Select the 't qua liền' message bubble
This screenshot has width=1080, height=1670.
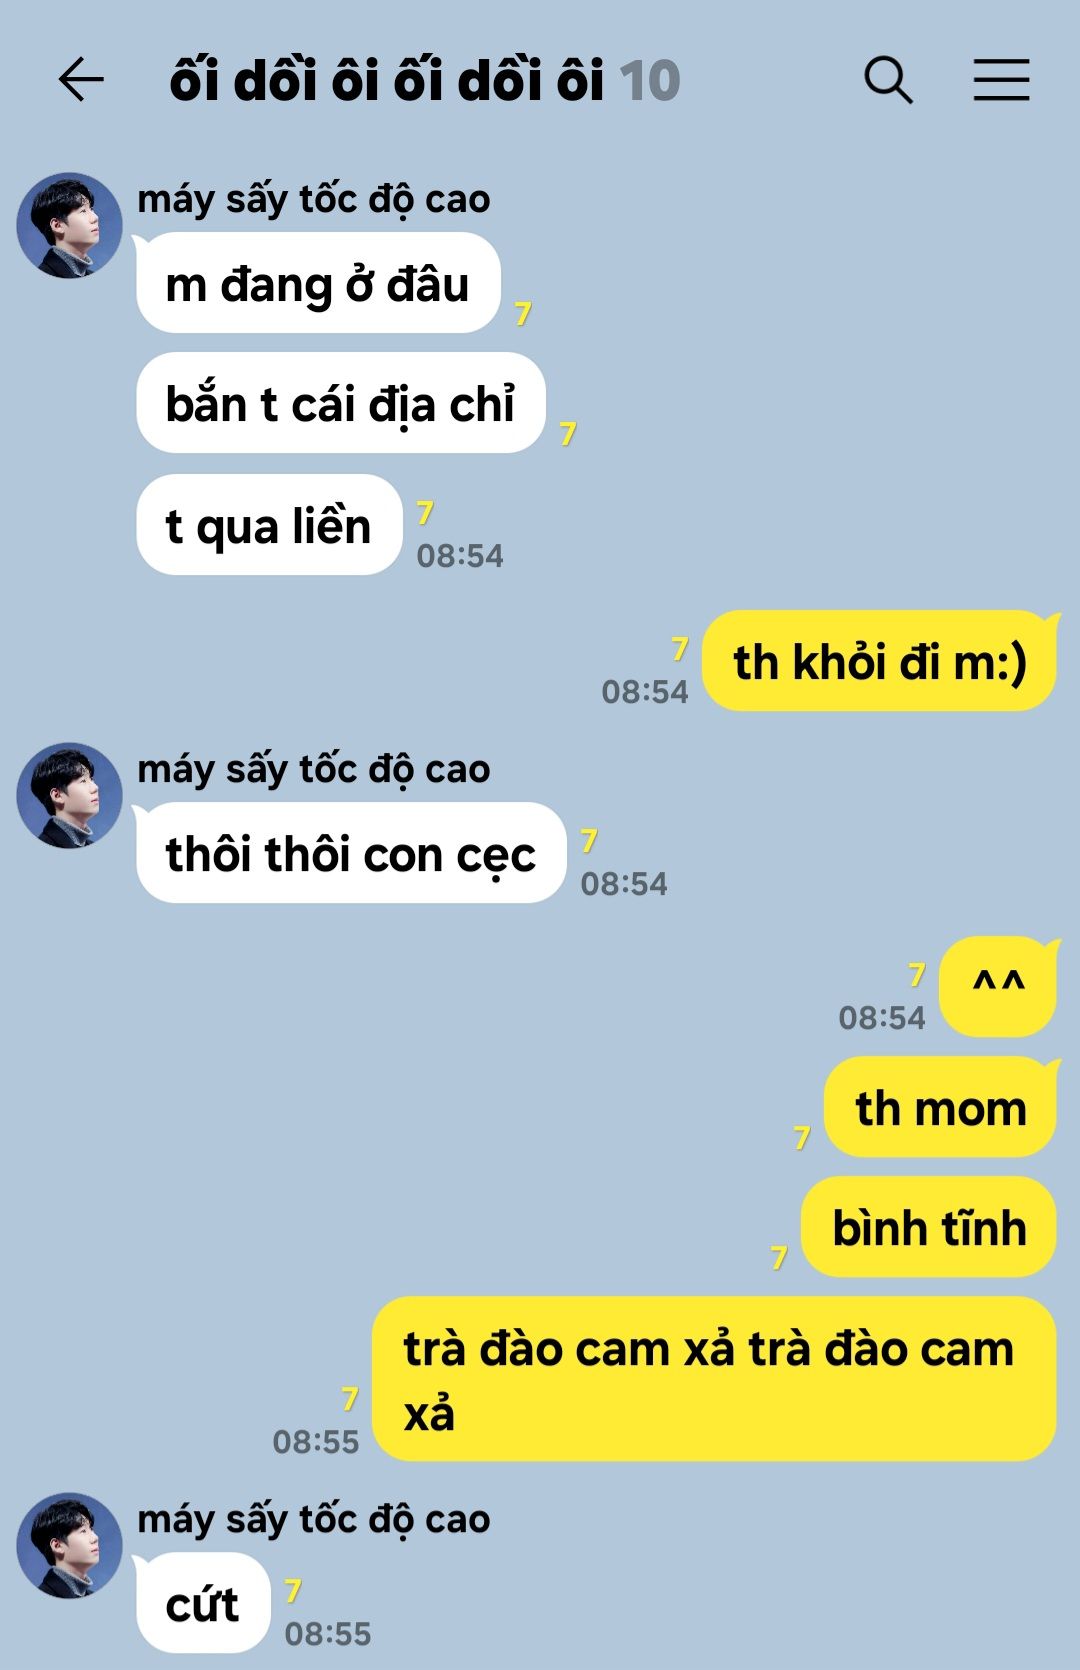(269, 525)
